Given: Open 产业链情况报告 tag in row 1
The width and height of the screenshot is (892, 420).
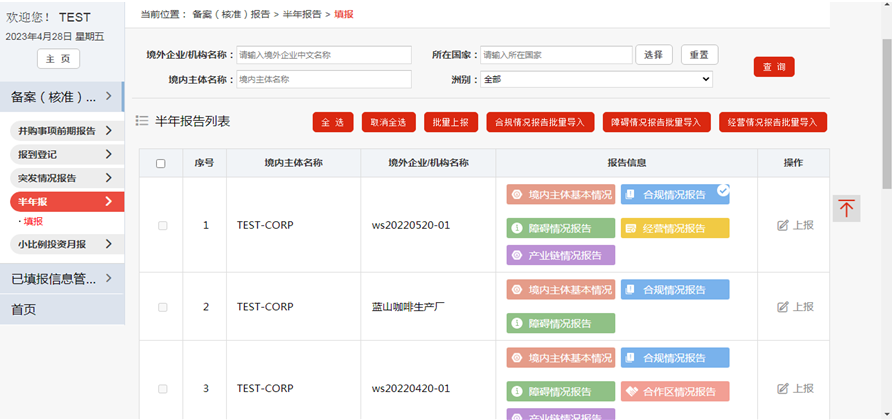Looking at the screenshot, I should click(560, 255).
